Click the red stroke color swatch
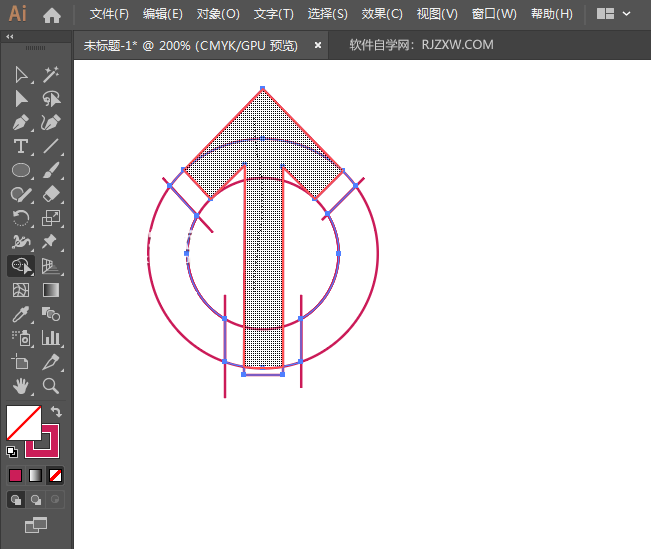 click(44, 441)
